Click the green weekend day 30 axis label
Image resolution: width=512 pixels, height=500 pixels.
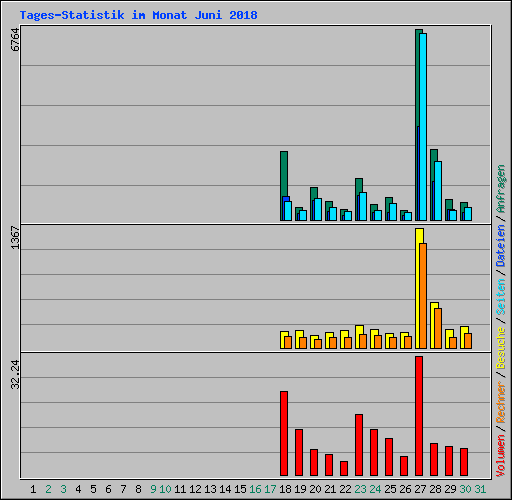(465, 489)
